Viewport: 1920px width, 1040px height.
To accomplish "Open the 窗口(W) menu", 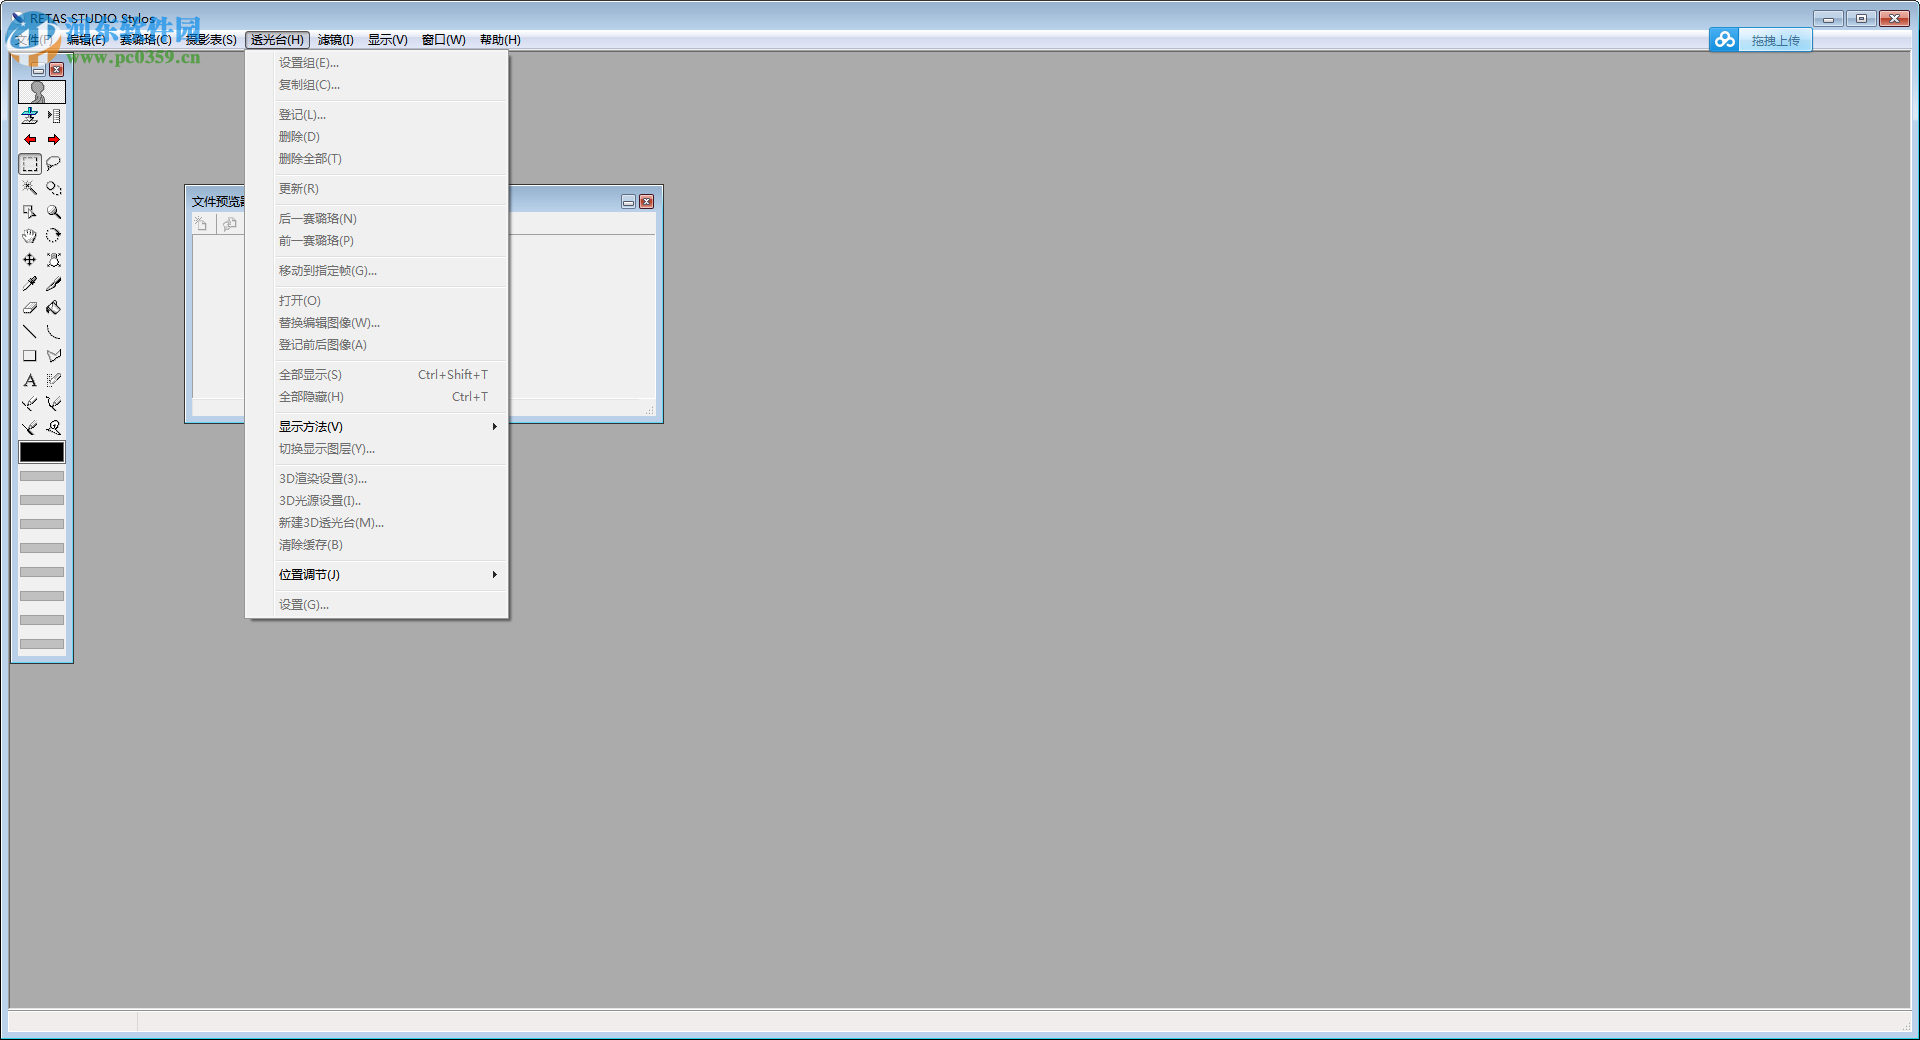I will pos(444,40).
